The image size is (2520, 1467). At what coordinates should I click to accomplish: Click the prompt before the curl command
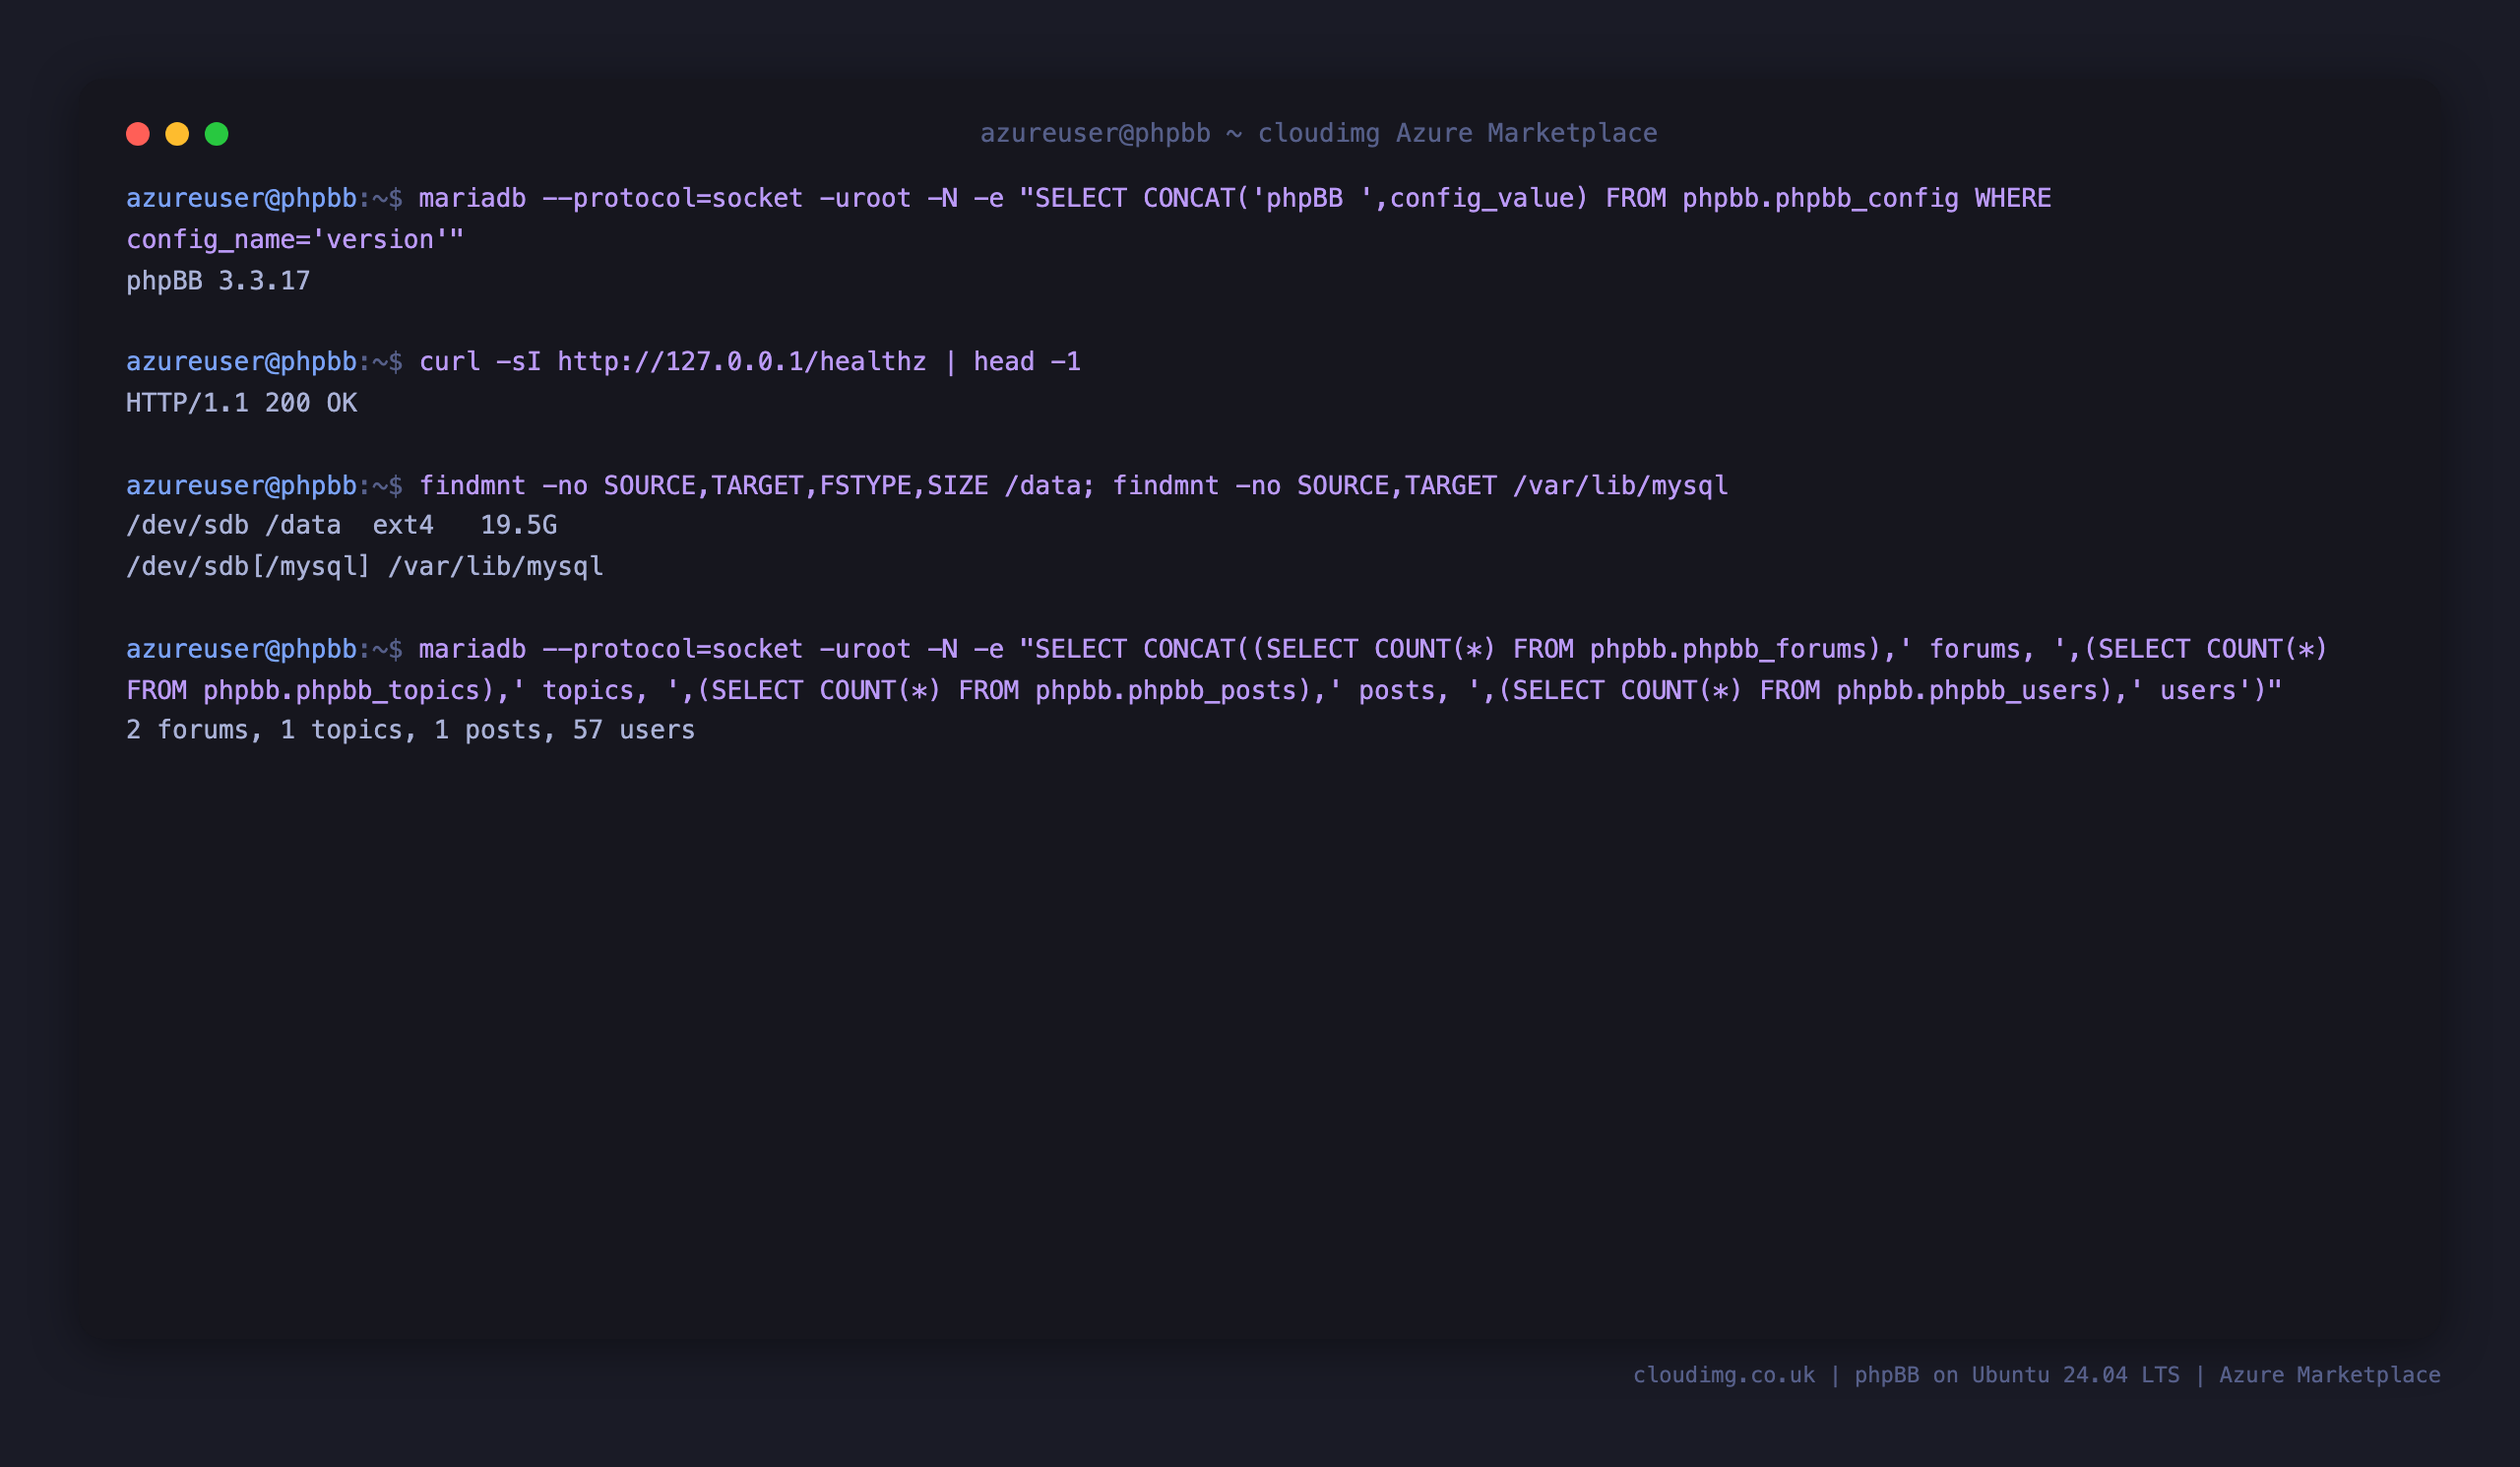coord(264,362)
